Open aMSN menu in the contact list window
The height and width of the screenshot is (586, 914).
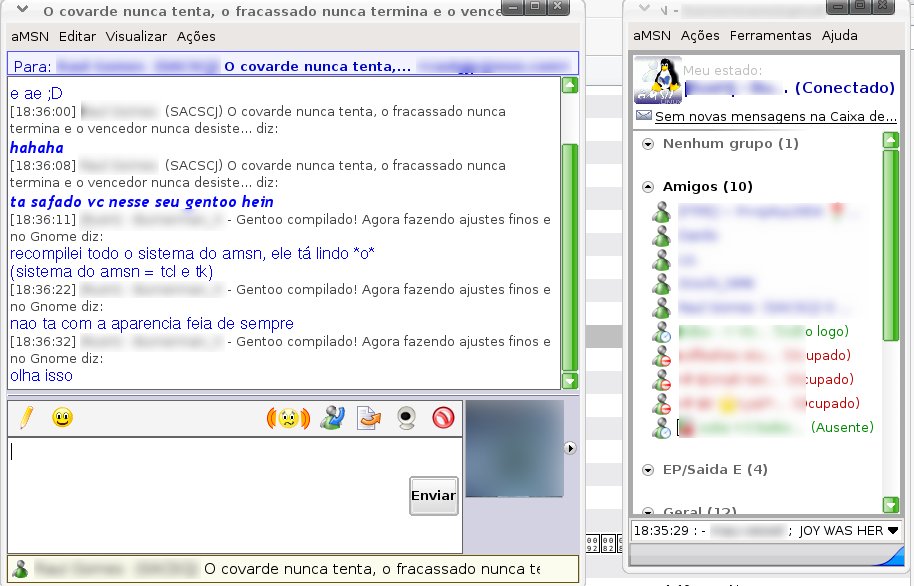tap(652, 36)
